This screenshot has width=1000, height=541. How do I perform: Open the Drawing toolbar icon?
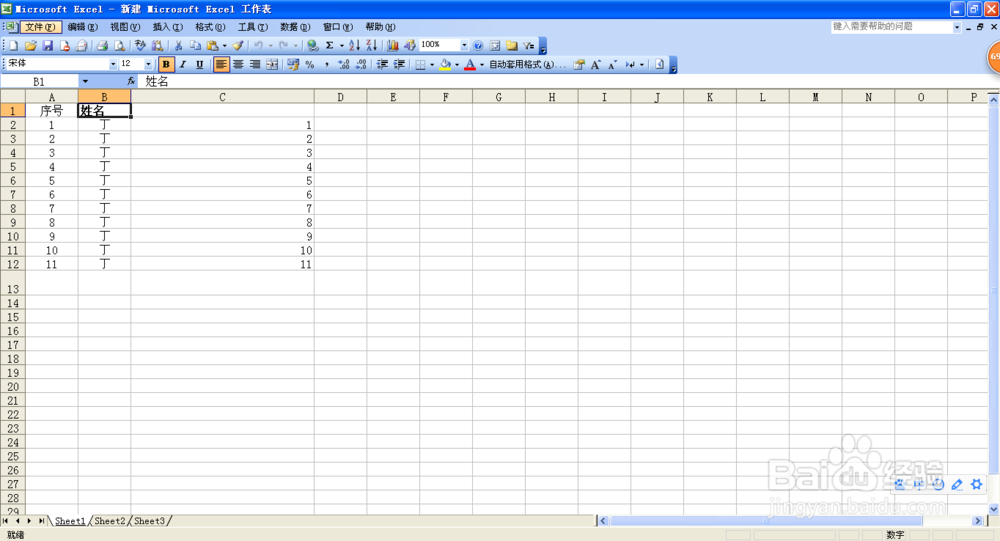pos(410,45)
